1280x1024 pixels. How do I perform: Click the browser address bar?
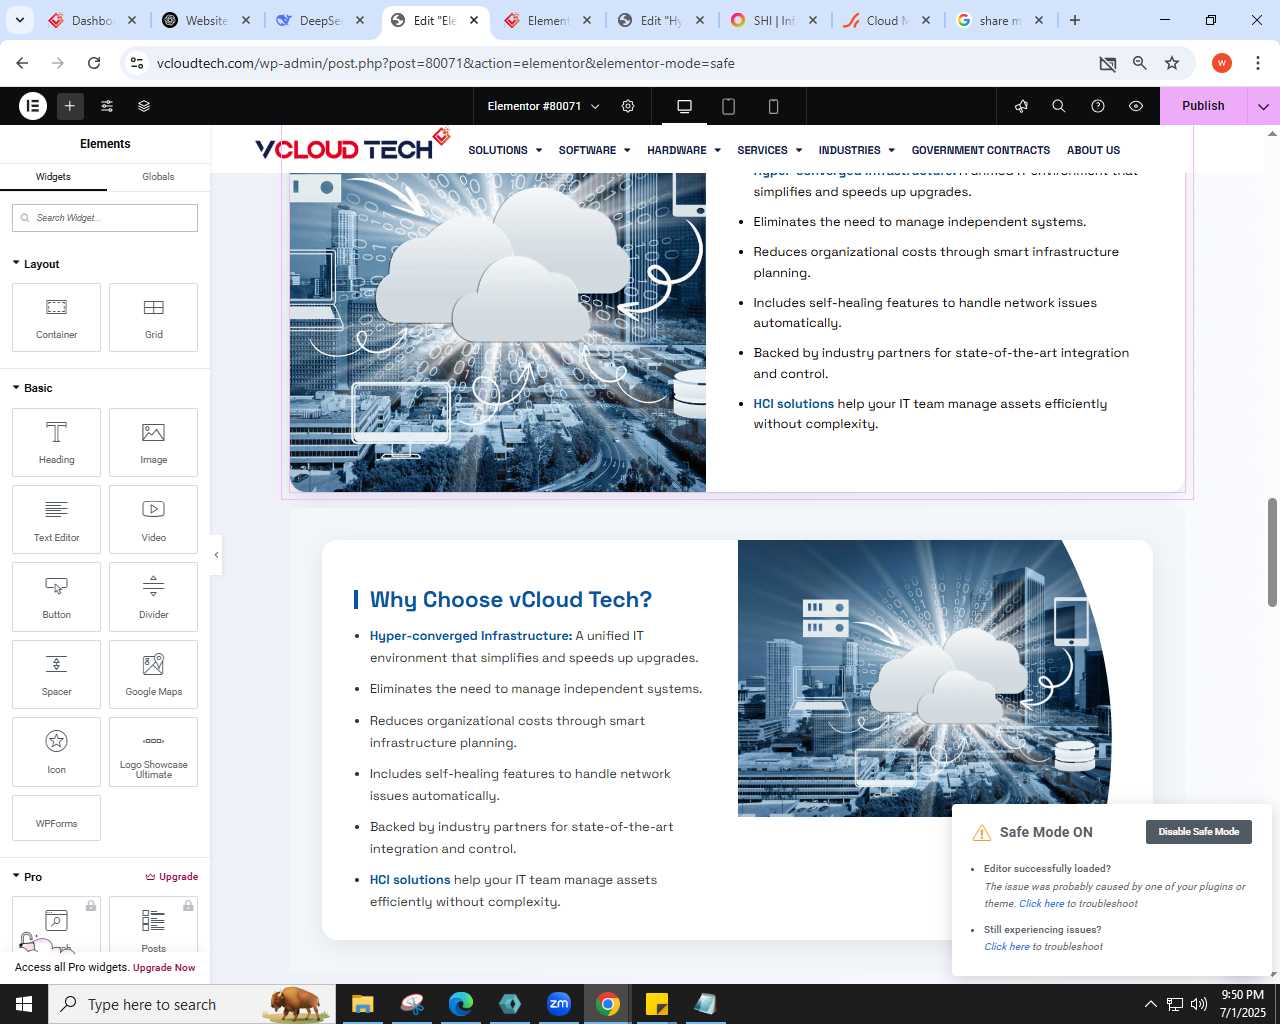pyautogui.click(x=620, y=63)
